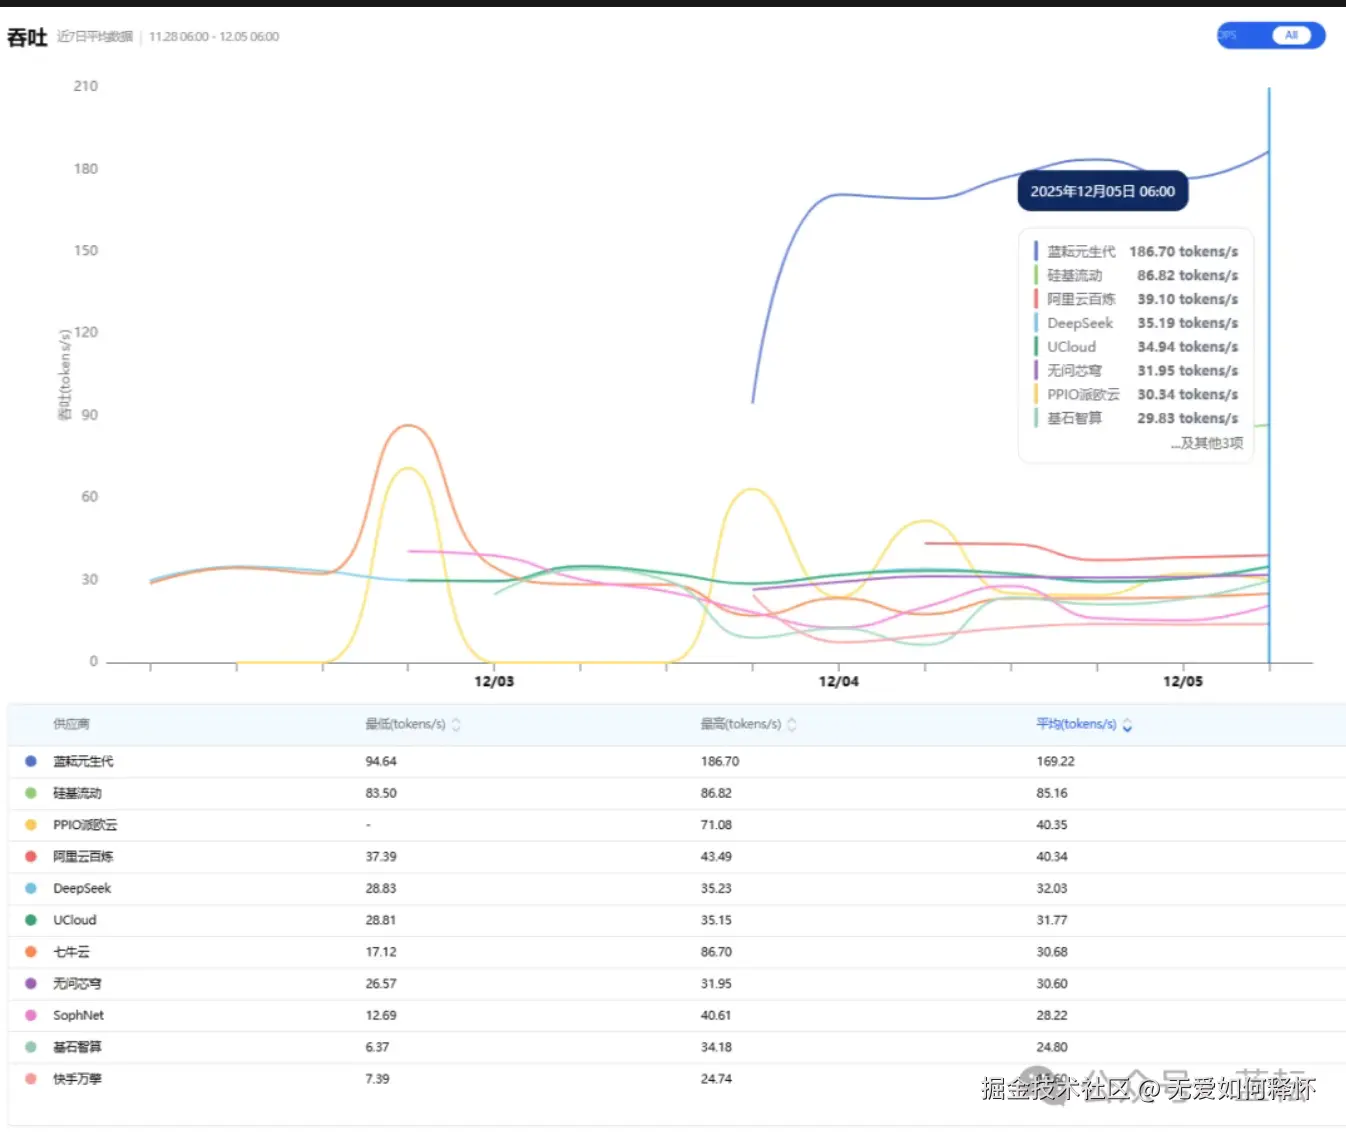Click the 12/04 label on the x-axis
Image resolution: width=1346 pixels, height=1132 pixels.
tap(838, 681)
